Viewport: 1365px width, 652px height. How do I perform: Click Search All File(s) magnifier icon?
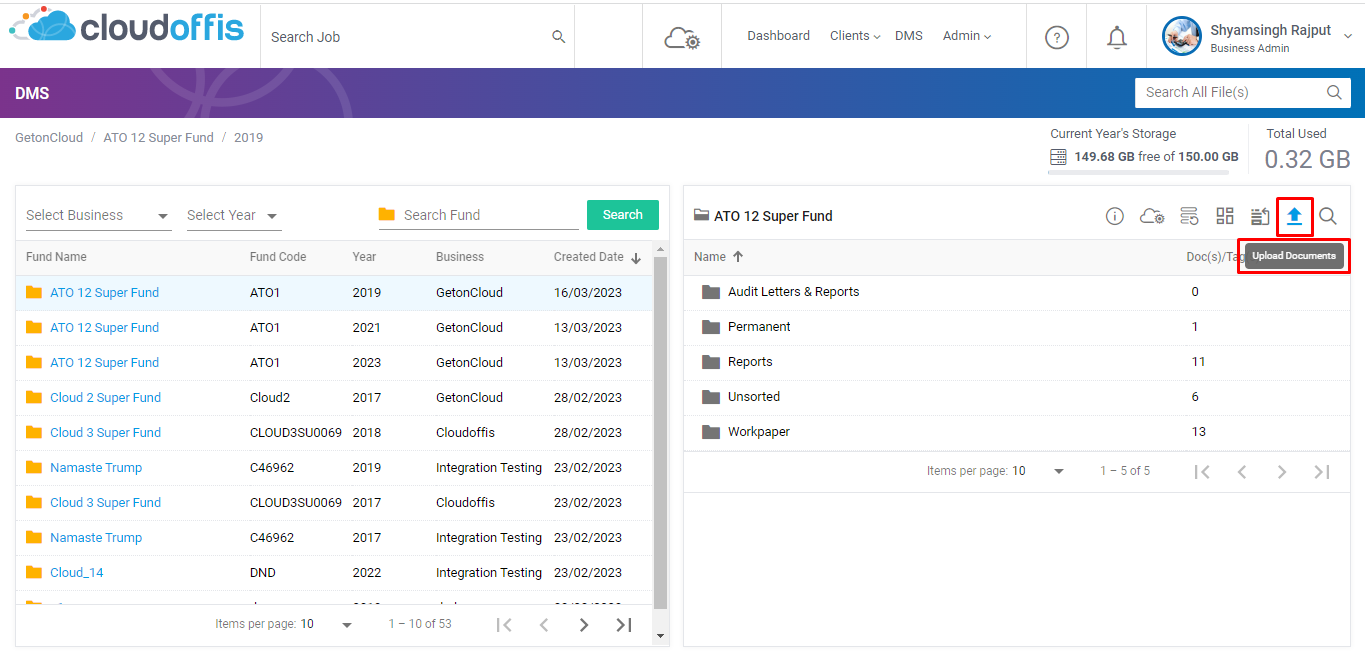[1334, 92]
